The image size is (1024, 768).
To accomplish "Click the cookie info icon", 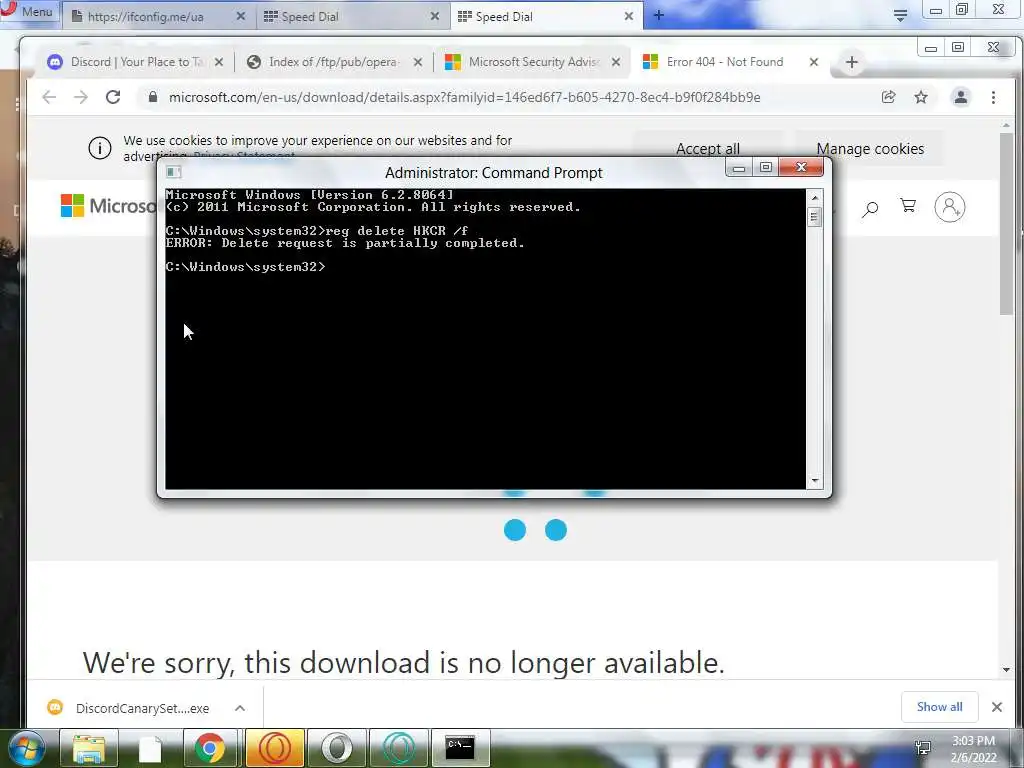I will [x=100, y=148].
